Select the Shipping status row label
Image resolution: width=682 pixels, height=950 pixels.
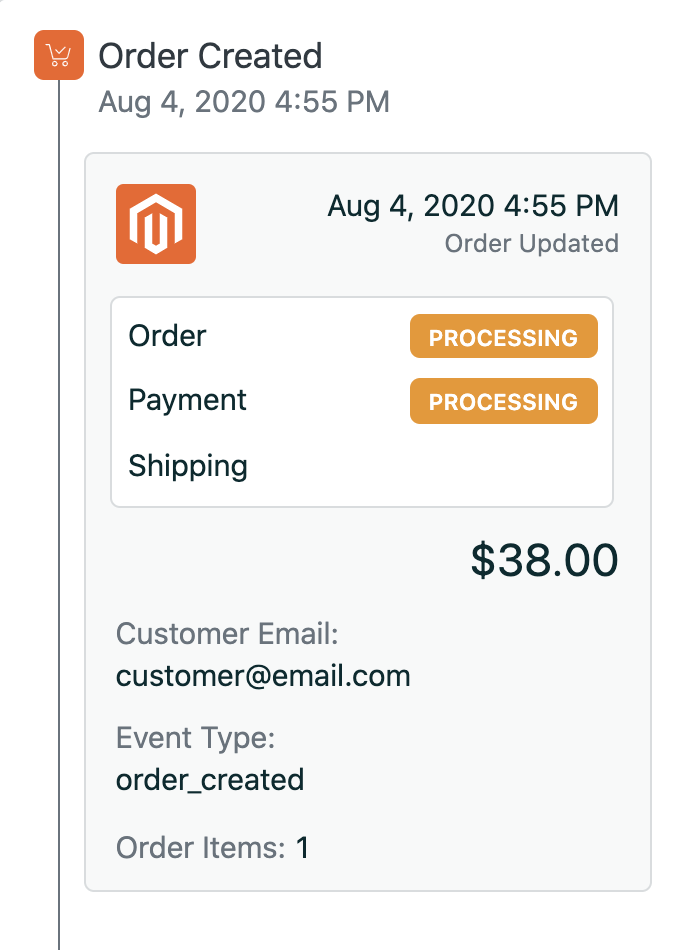(x=188, y=466)
